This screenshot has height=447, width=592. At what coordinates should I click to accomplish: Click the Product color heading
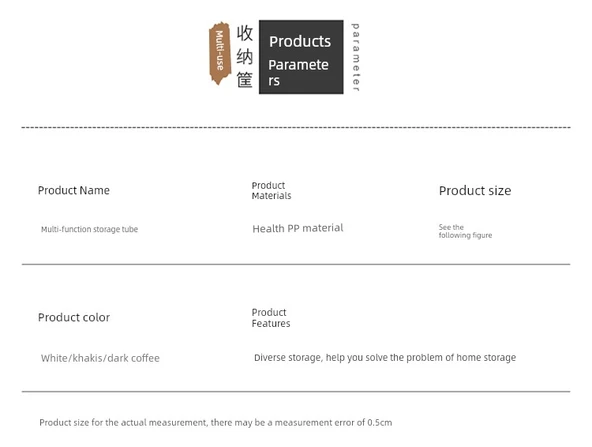point(74,318)
